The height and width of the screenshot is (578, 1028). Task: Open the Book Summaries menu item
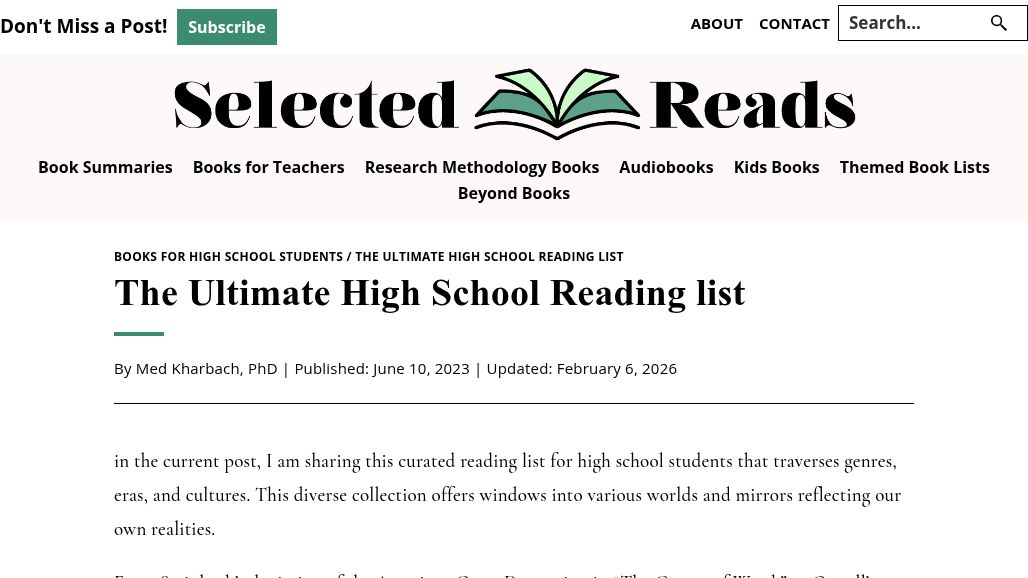[x=105, y=167]
